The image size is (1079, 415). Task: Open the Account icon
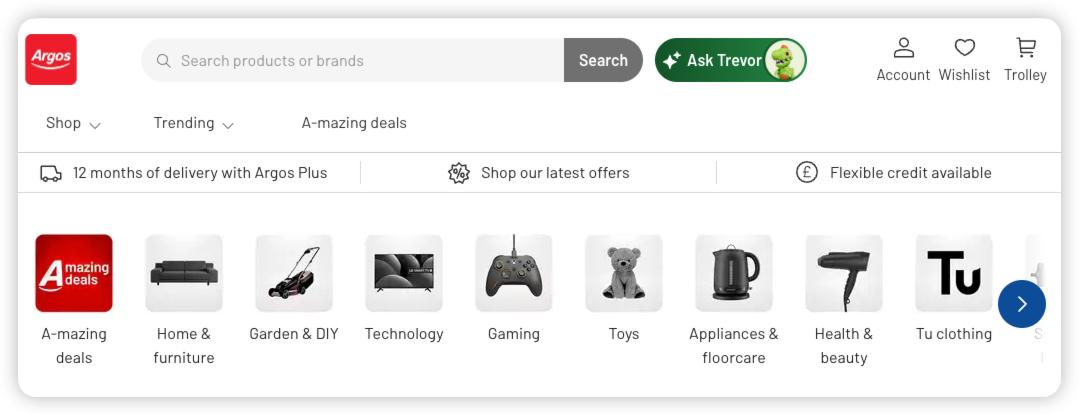click(x=903, y=48)
